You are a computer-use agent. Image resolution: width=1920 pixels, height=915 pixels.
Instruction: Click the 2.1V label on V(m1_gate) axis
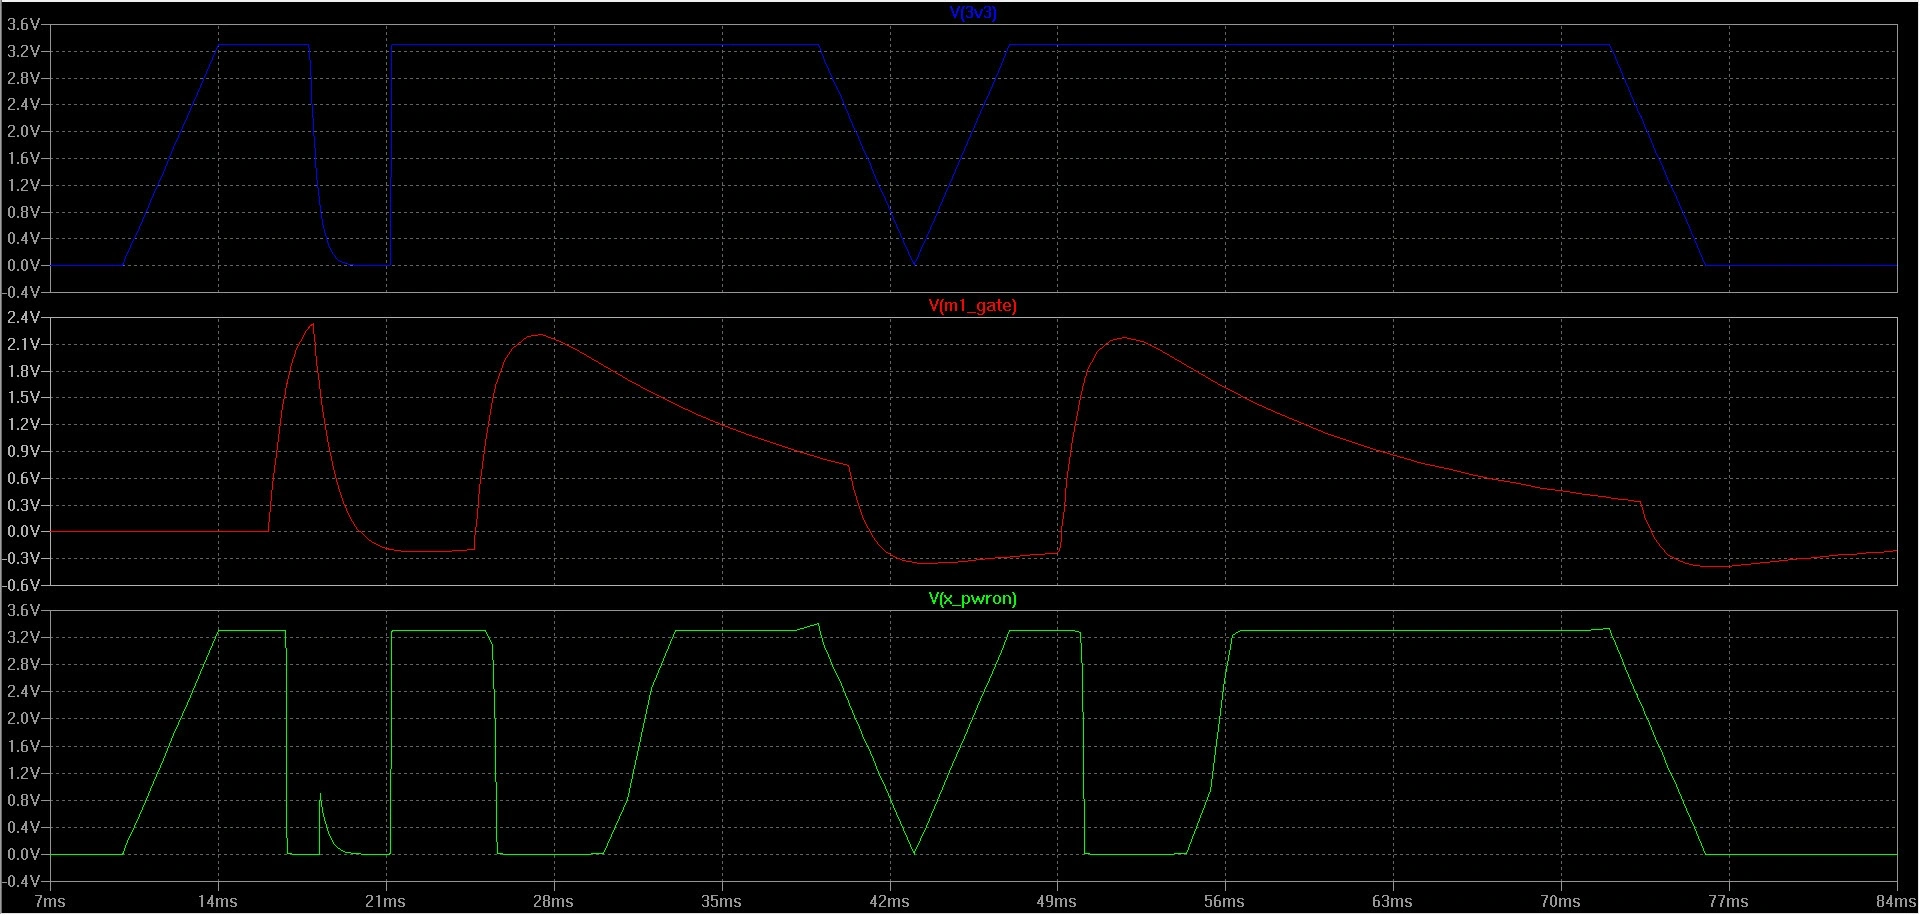pyautogui.click(x=24, y=344)
